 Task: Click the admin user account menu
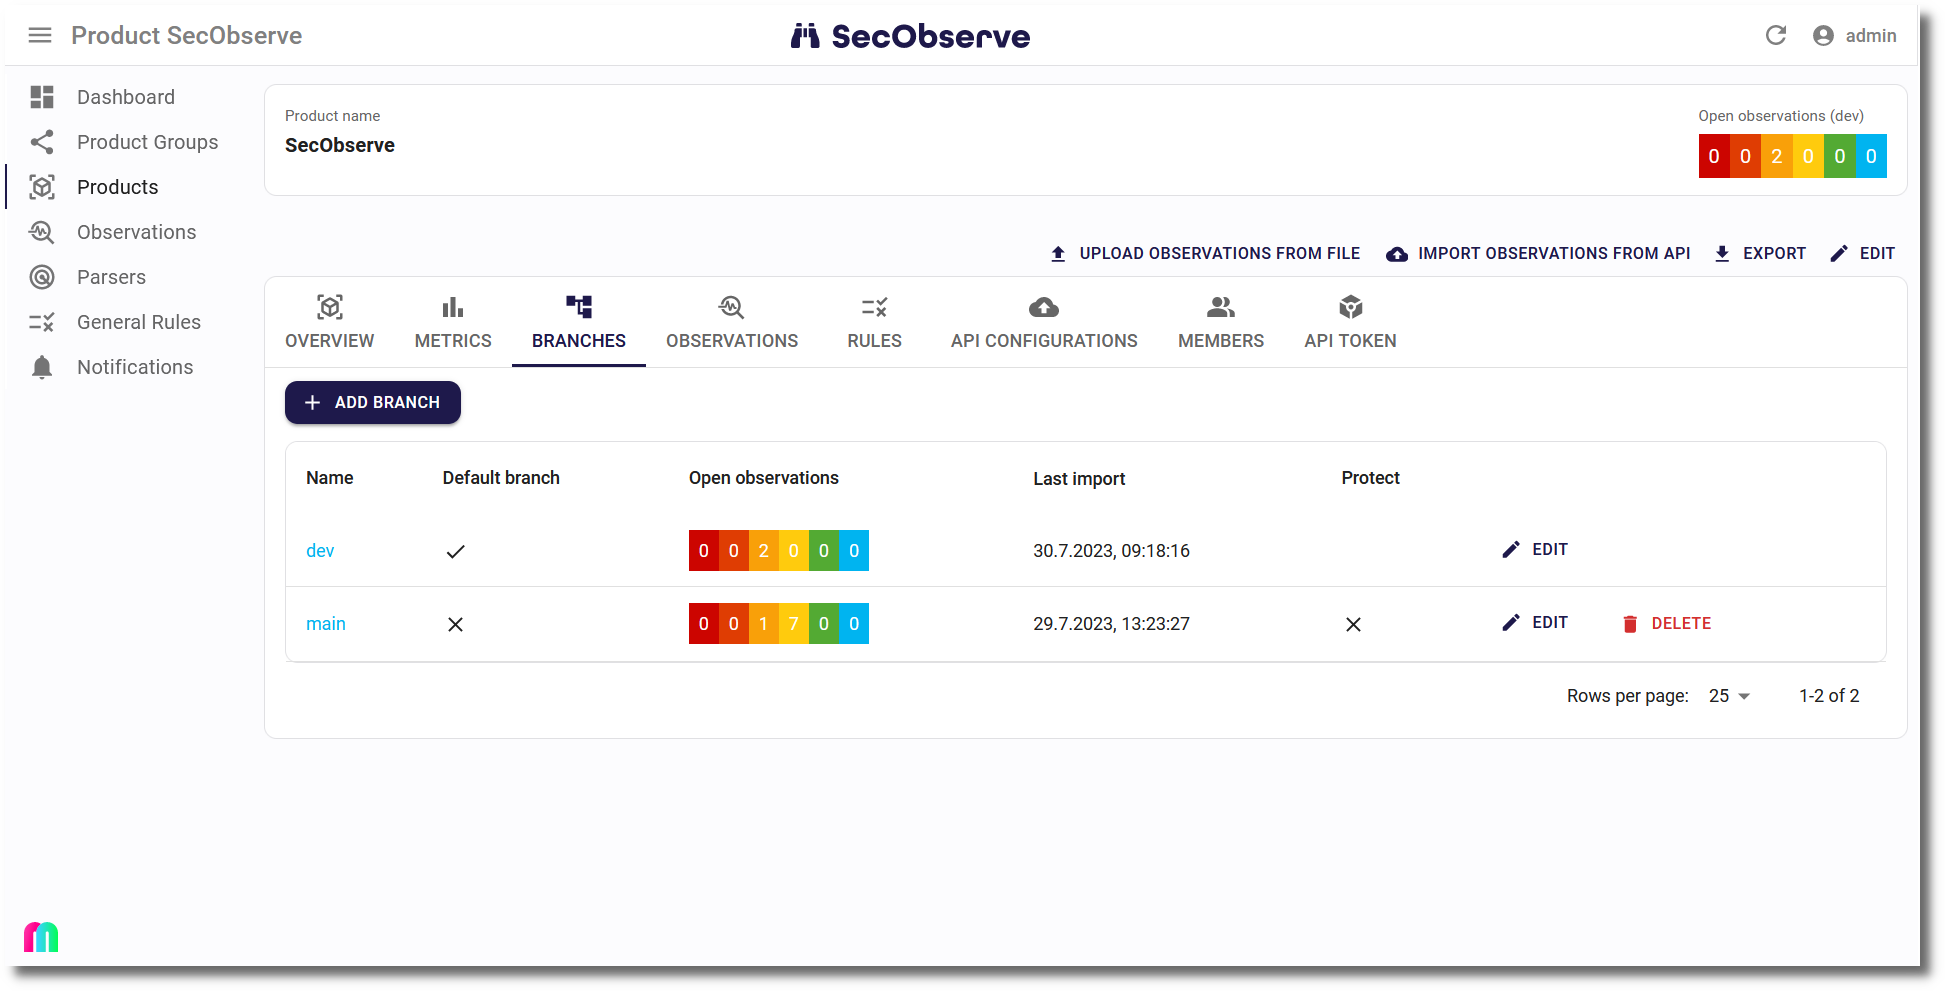click(x=1855, y=36)
